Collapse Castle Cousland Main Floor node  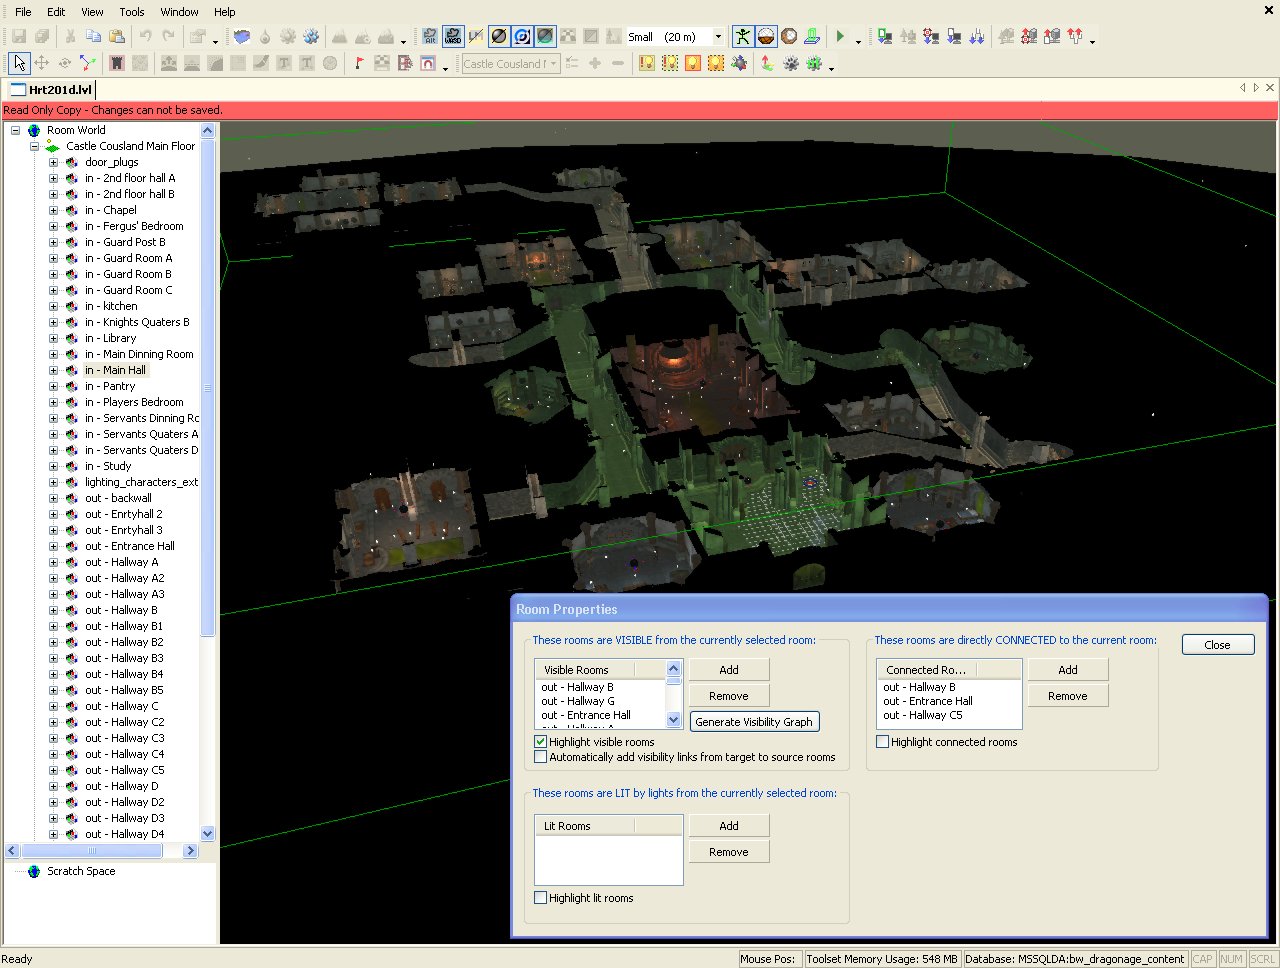[x=34, y=146]
